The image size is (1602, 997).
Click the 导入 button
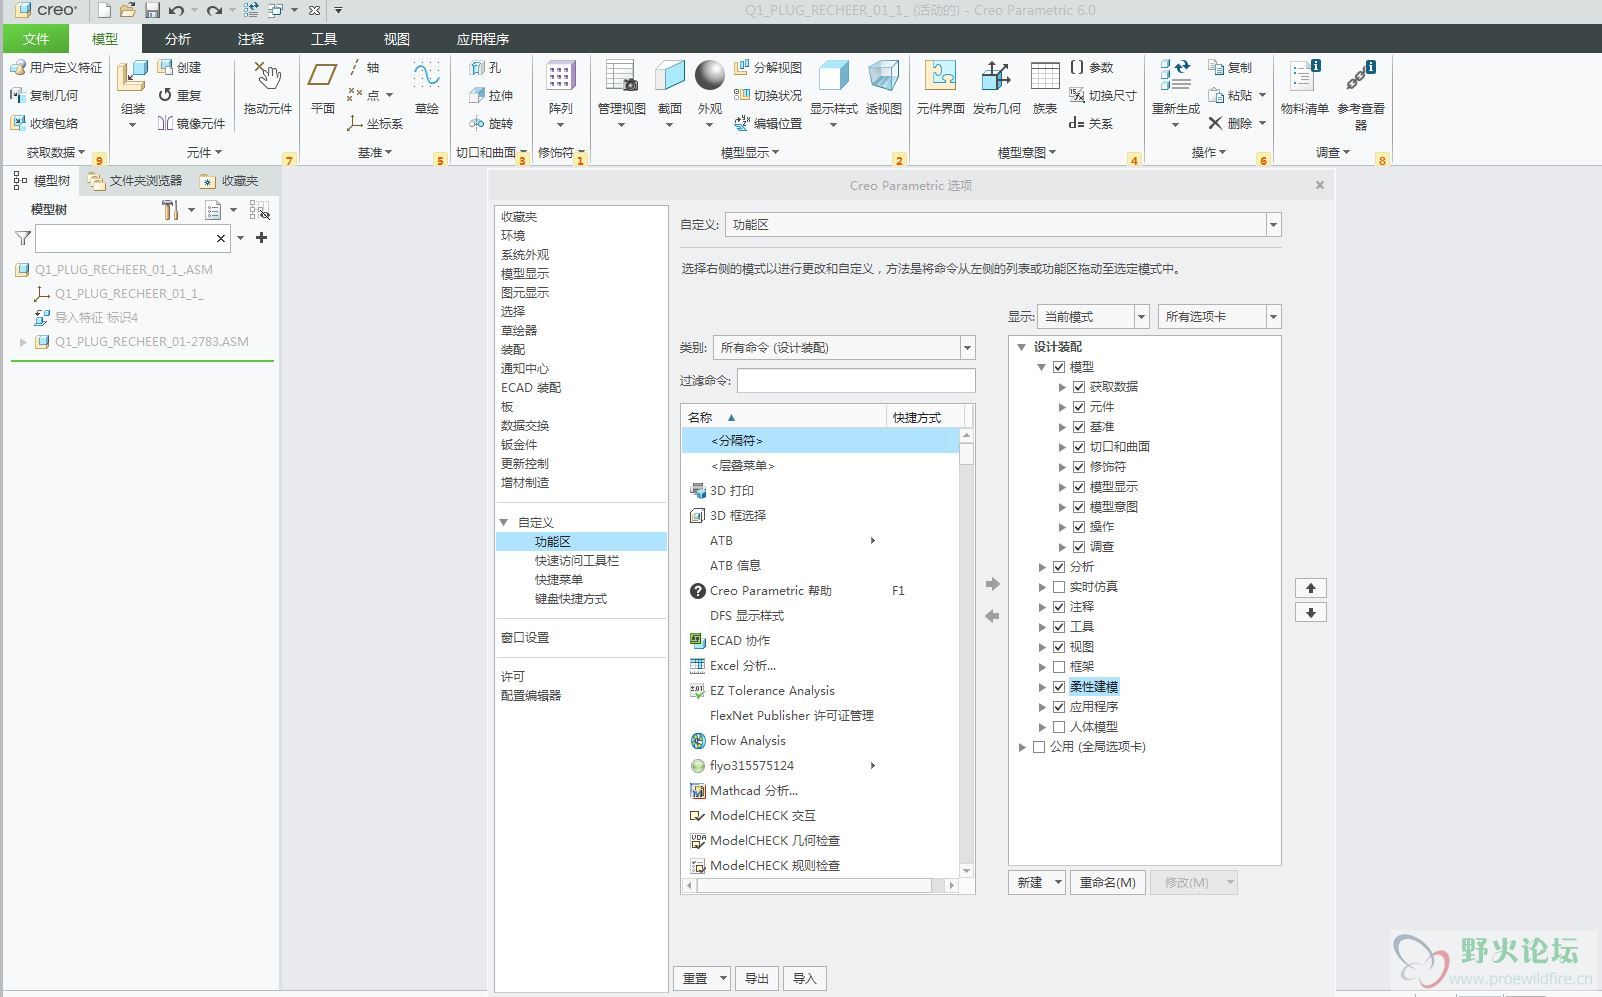805,978
